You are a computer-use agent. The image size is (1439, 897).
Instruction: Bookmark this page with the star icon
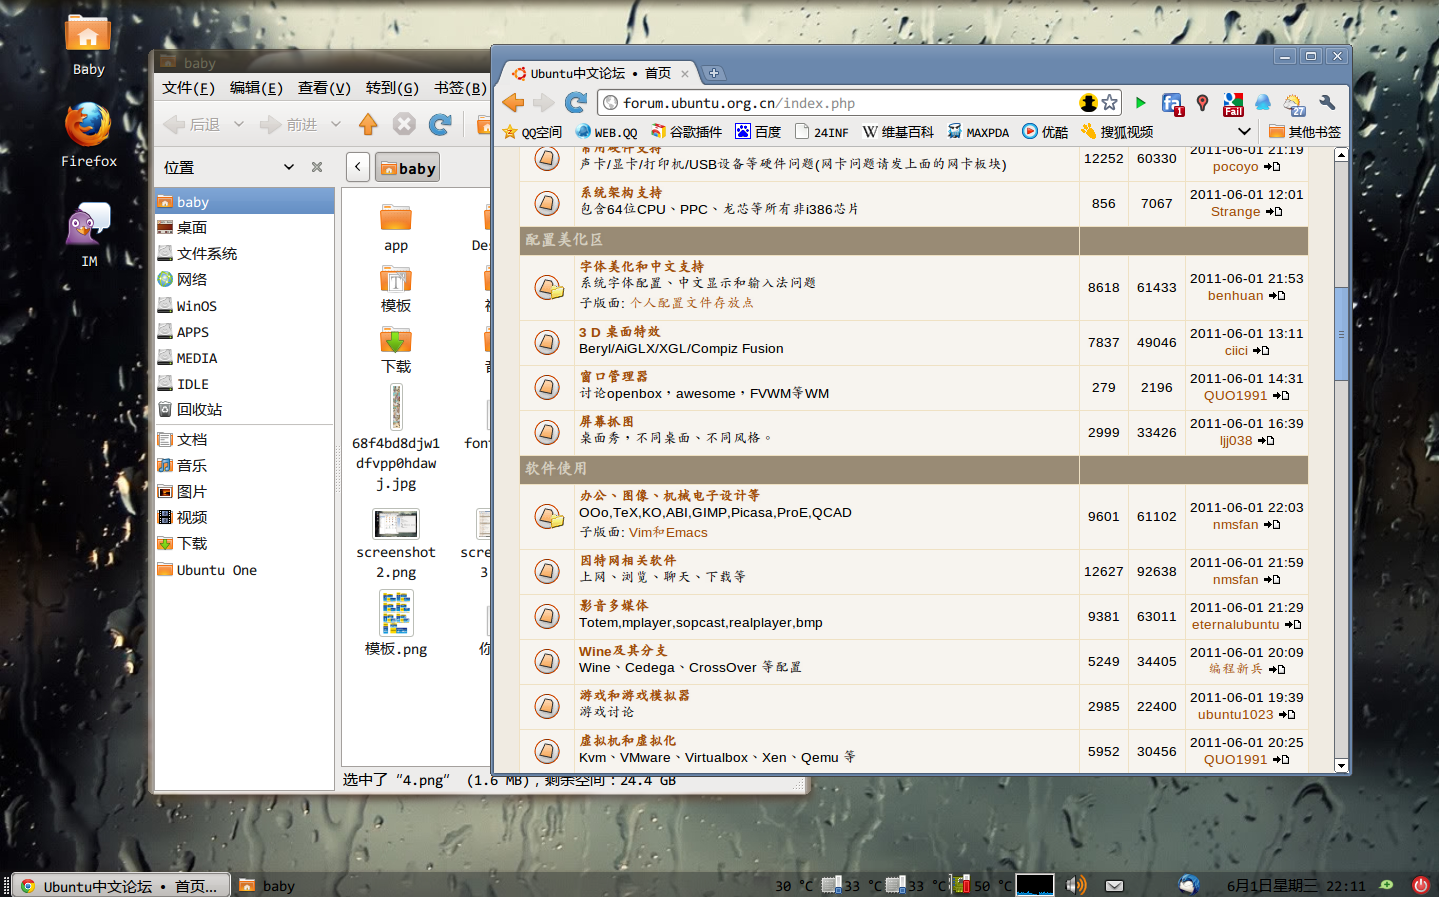click(1109, 103)
